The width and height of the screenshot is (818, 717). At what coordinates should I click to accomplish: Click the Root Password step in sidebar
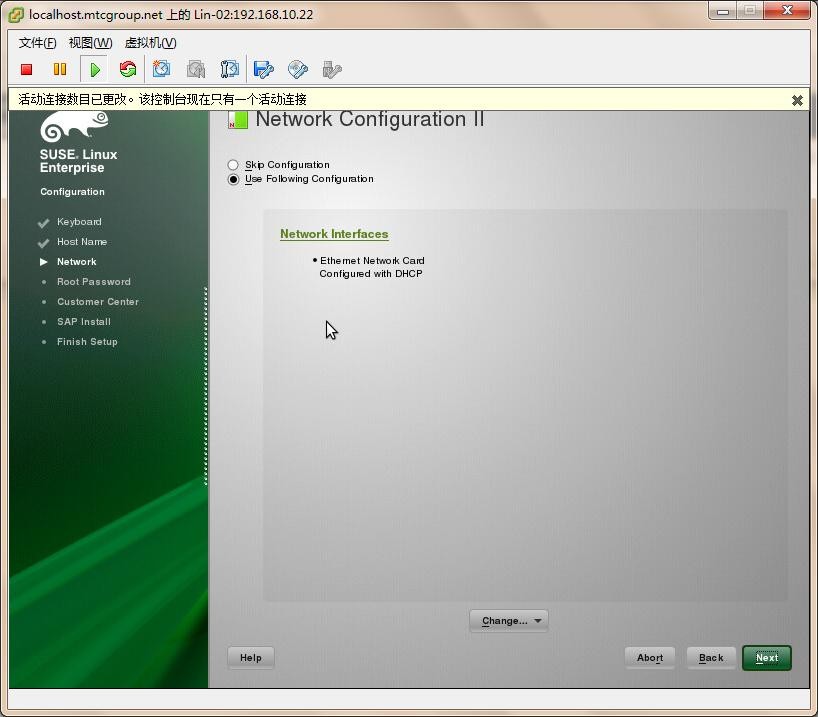pos(94,282)
